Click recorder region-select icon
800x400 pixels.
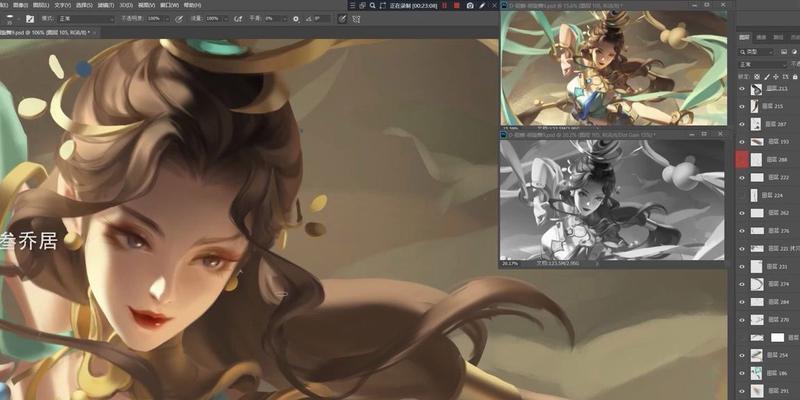[x=383, y=5]
